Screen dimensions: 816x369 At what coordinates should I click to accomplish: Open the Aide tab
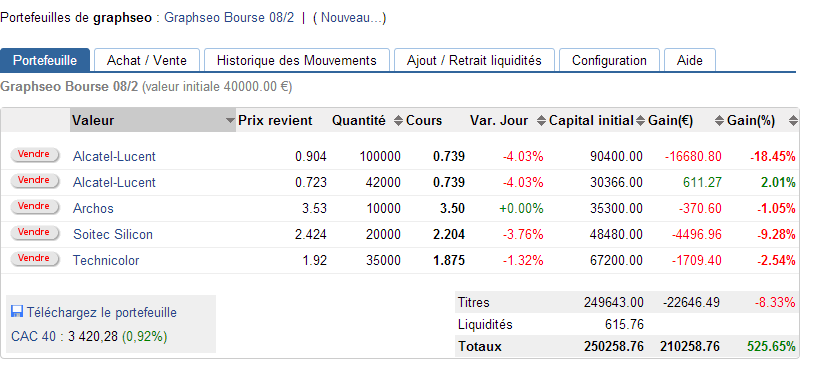pos(690,60)
